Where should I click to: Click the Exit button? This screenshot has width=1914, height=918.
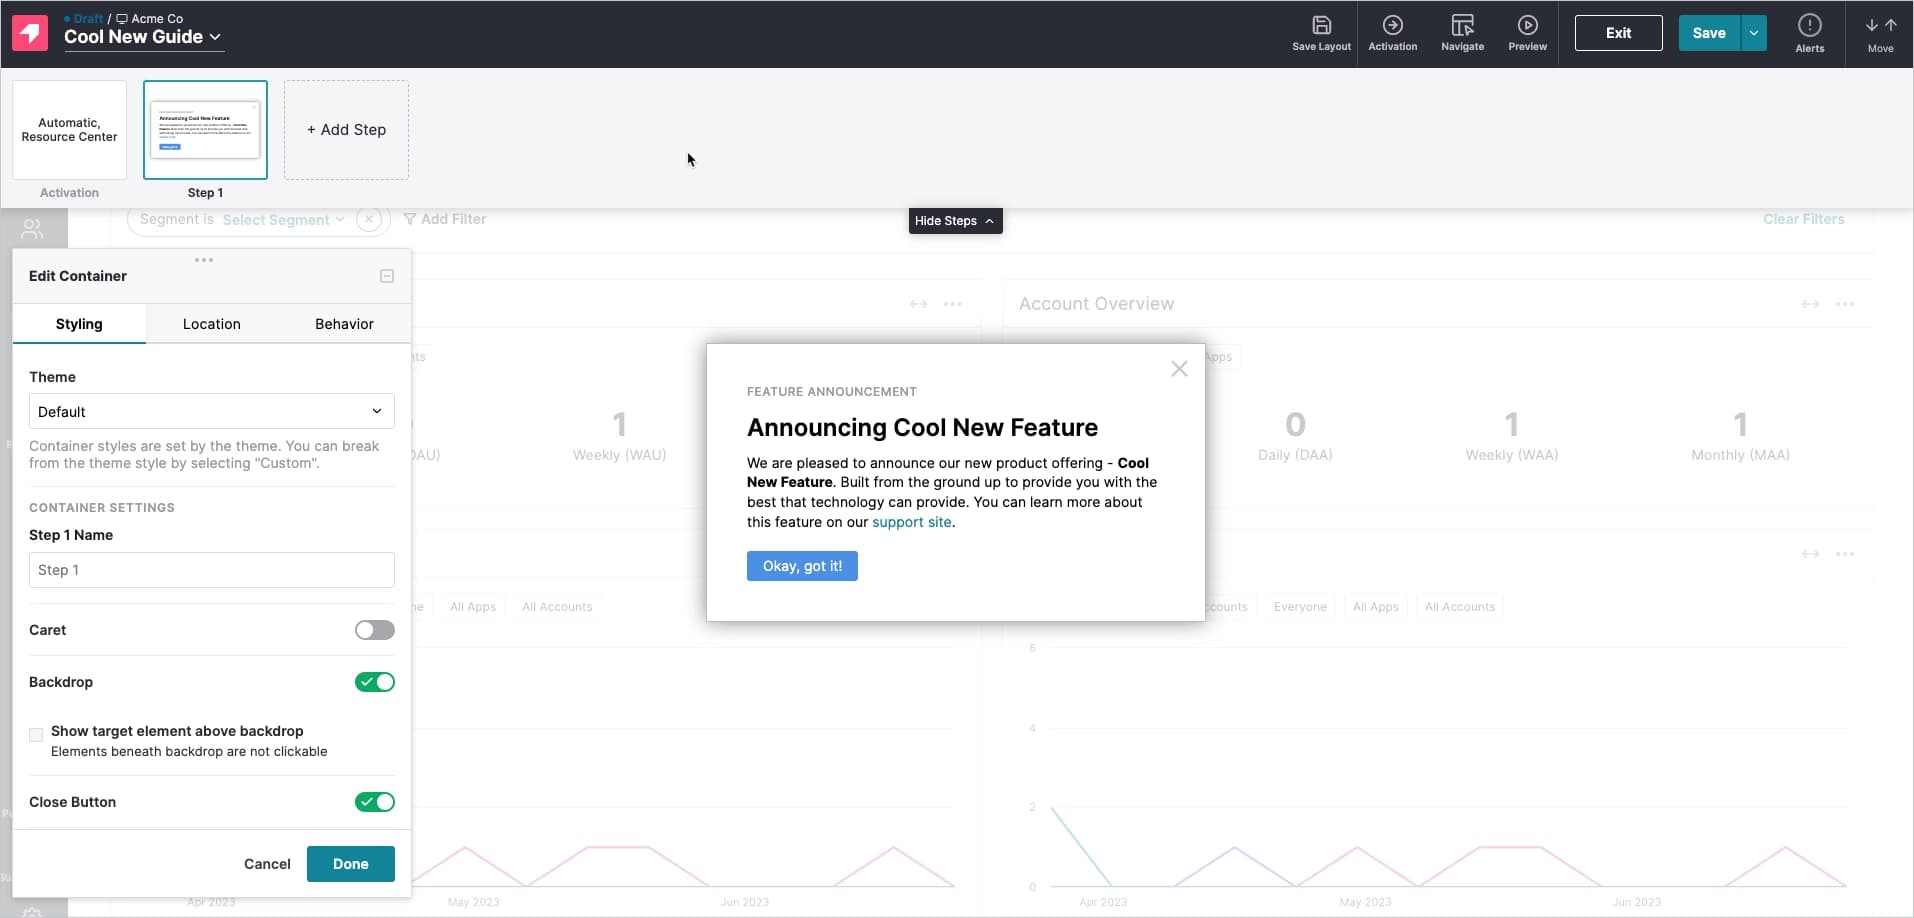coord(1618,33)
